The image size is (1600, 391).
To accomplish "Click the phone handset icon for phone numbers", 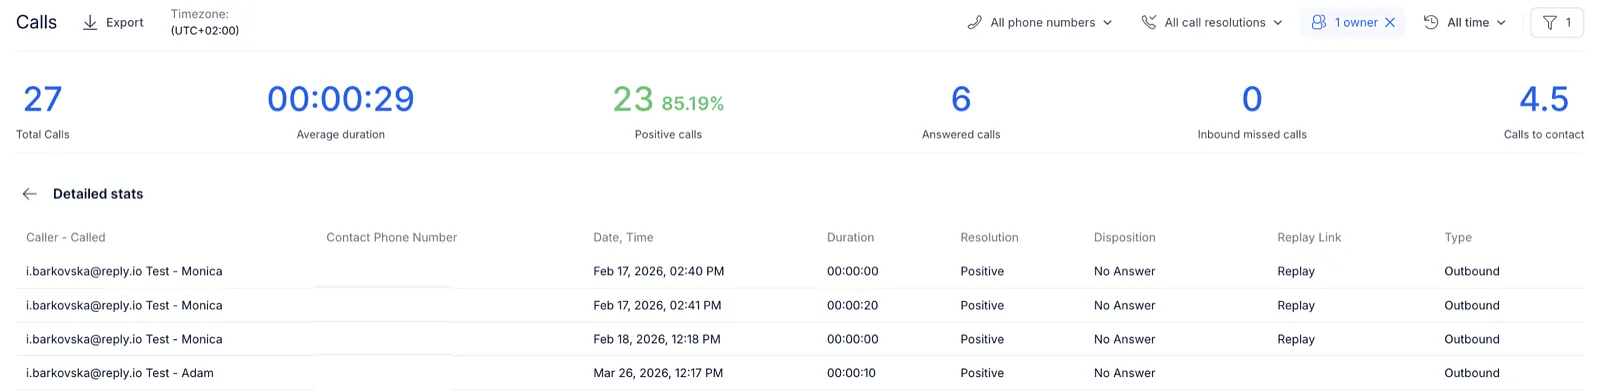I will point(975,22).
